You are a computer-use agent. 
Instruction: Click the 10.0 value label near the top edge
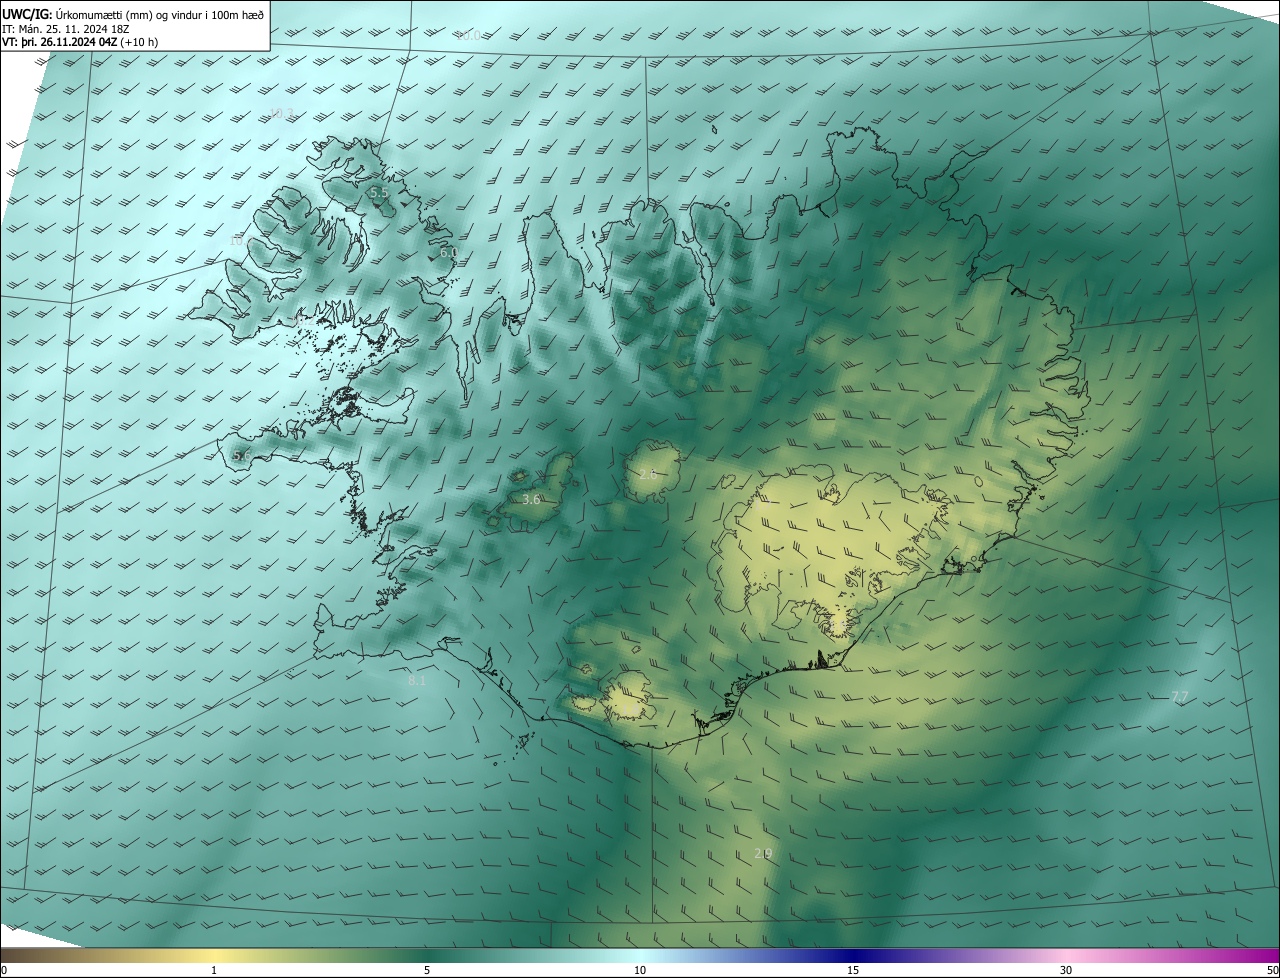click(x=468, y=35)
